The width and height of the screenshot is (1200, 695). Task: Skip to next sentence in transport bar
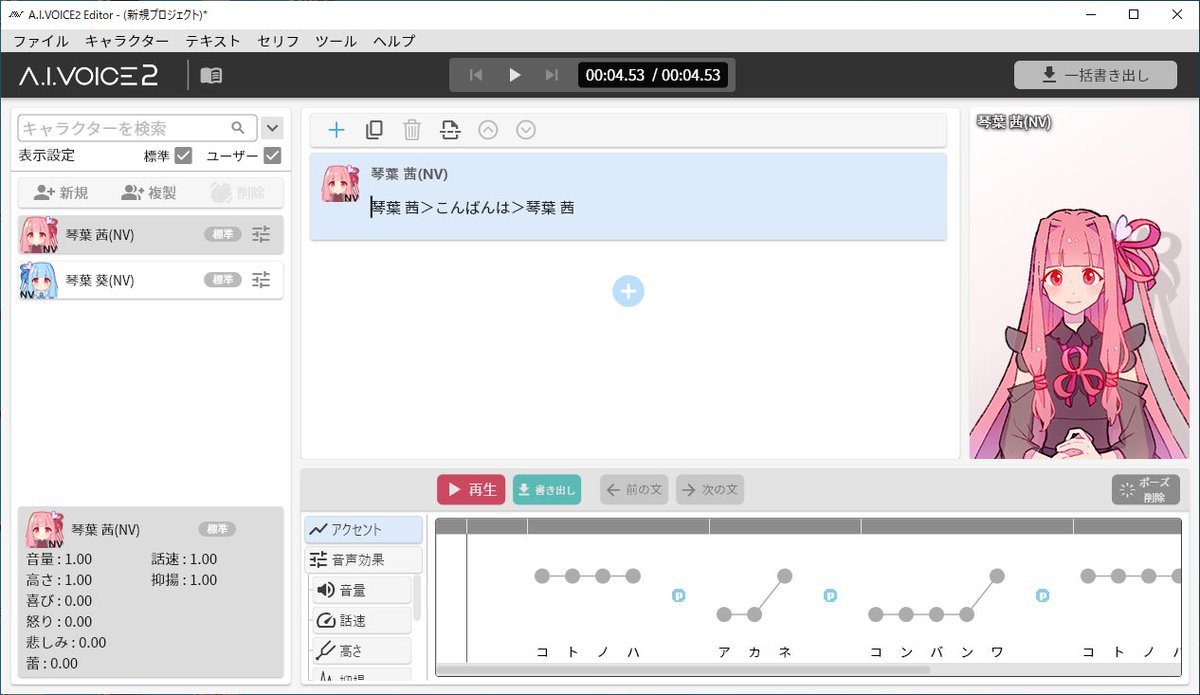[551, 75]
